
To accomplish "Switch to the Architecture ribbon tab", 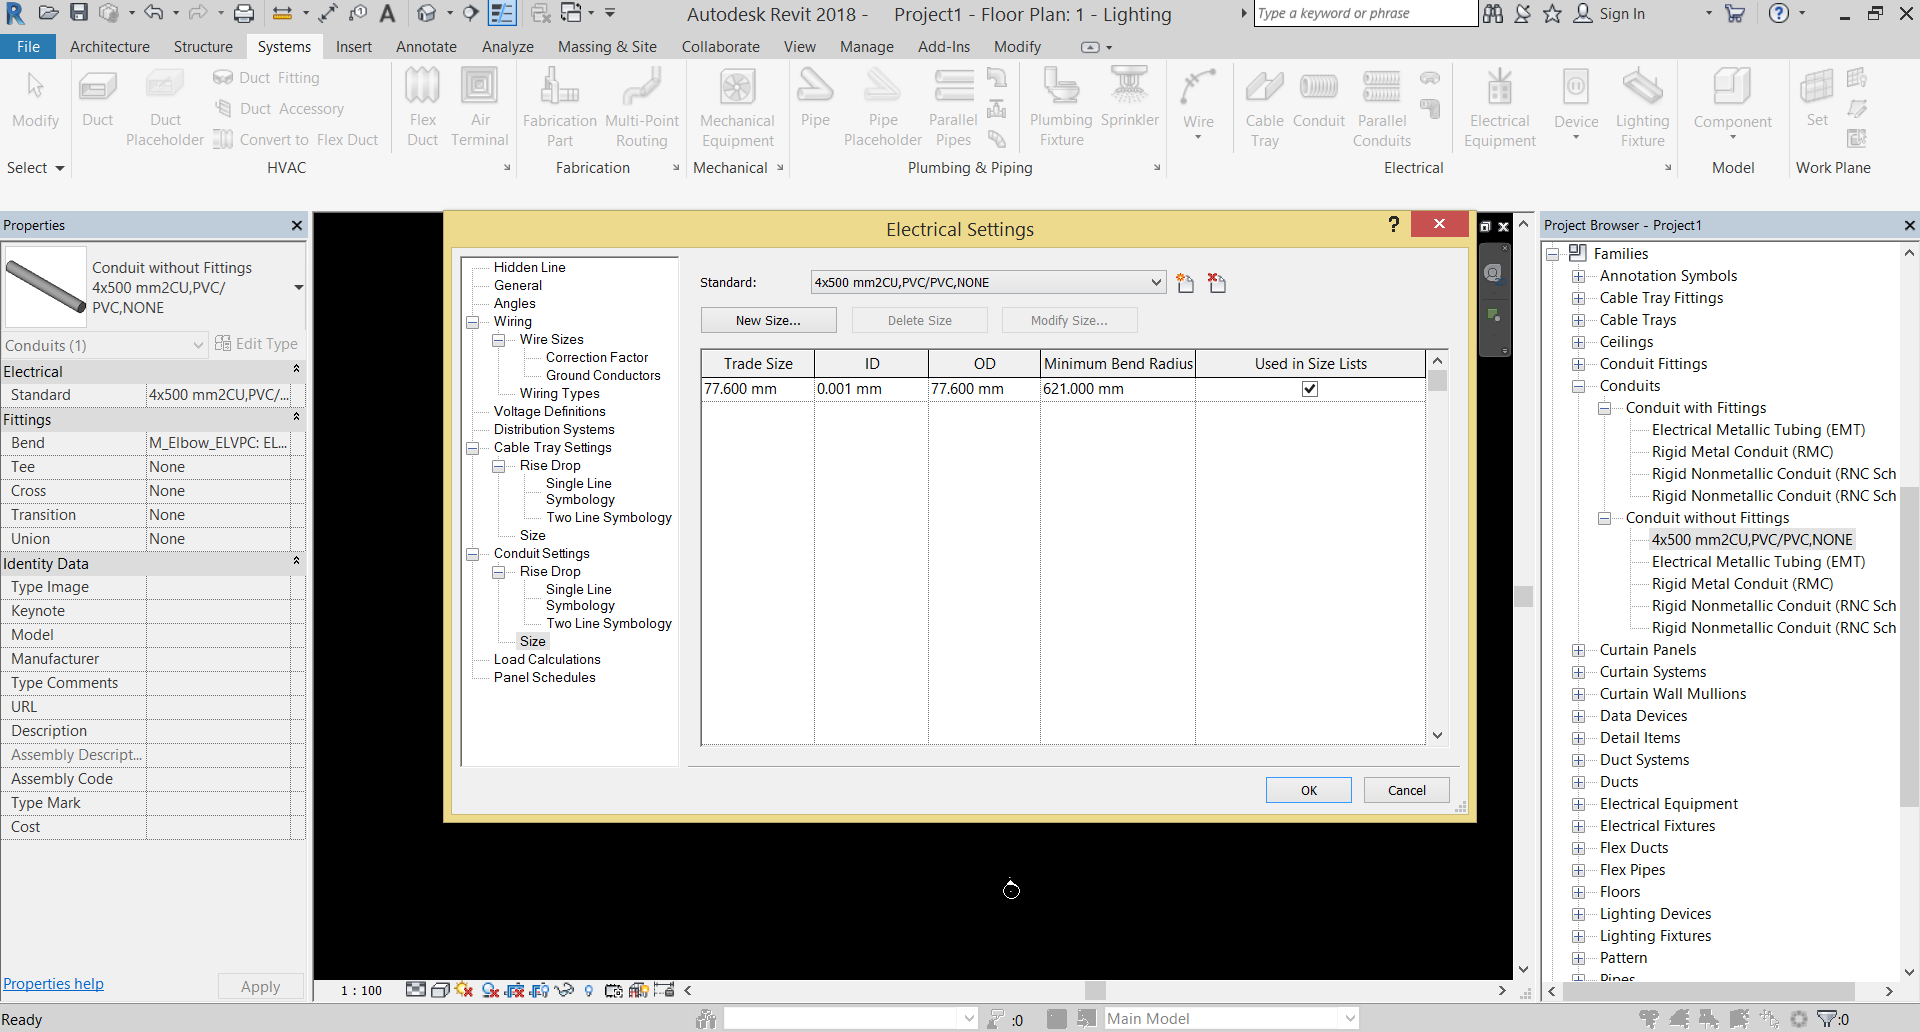I will [110, 47].
